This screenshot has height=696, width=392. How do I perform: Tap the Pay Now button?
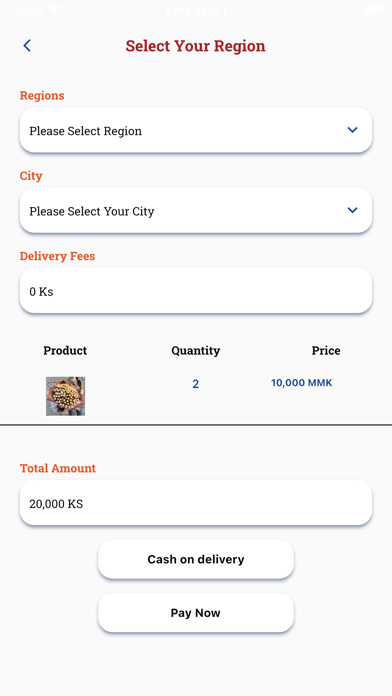pyautogui.click(x=196, y=613)
